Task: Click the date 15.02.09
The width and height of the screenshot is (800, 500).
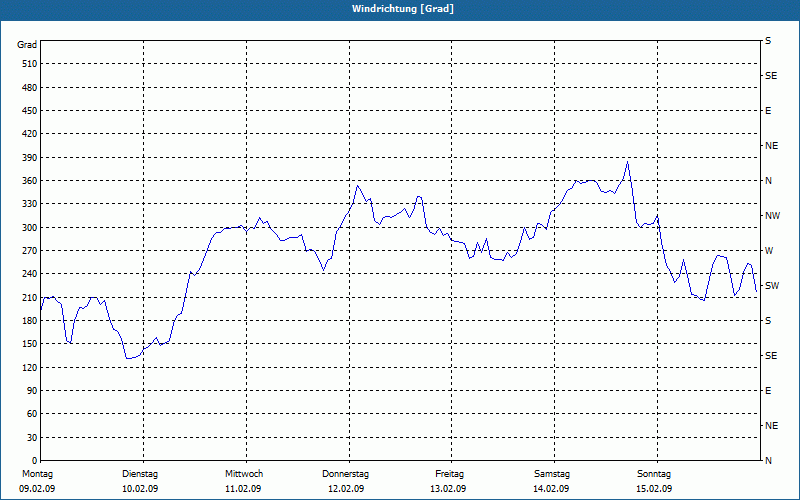Action: pos(654,489)
